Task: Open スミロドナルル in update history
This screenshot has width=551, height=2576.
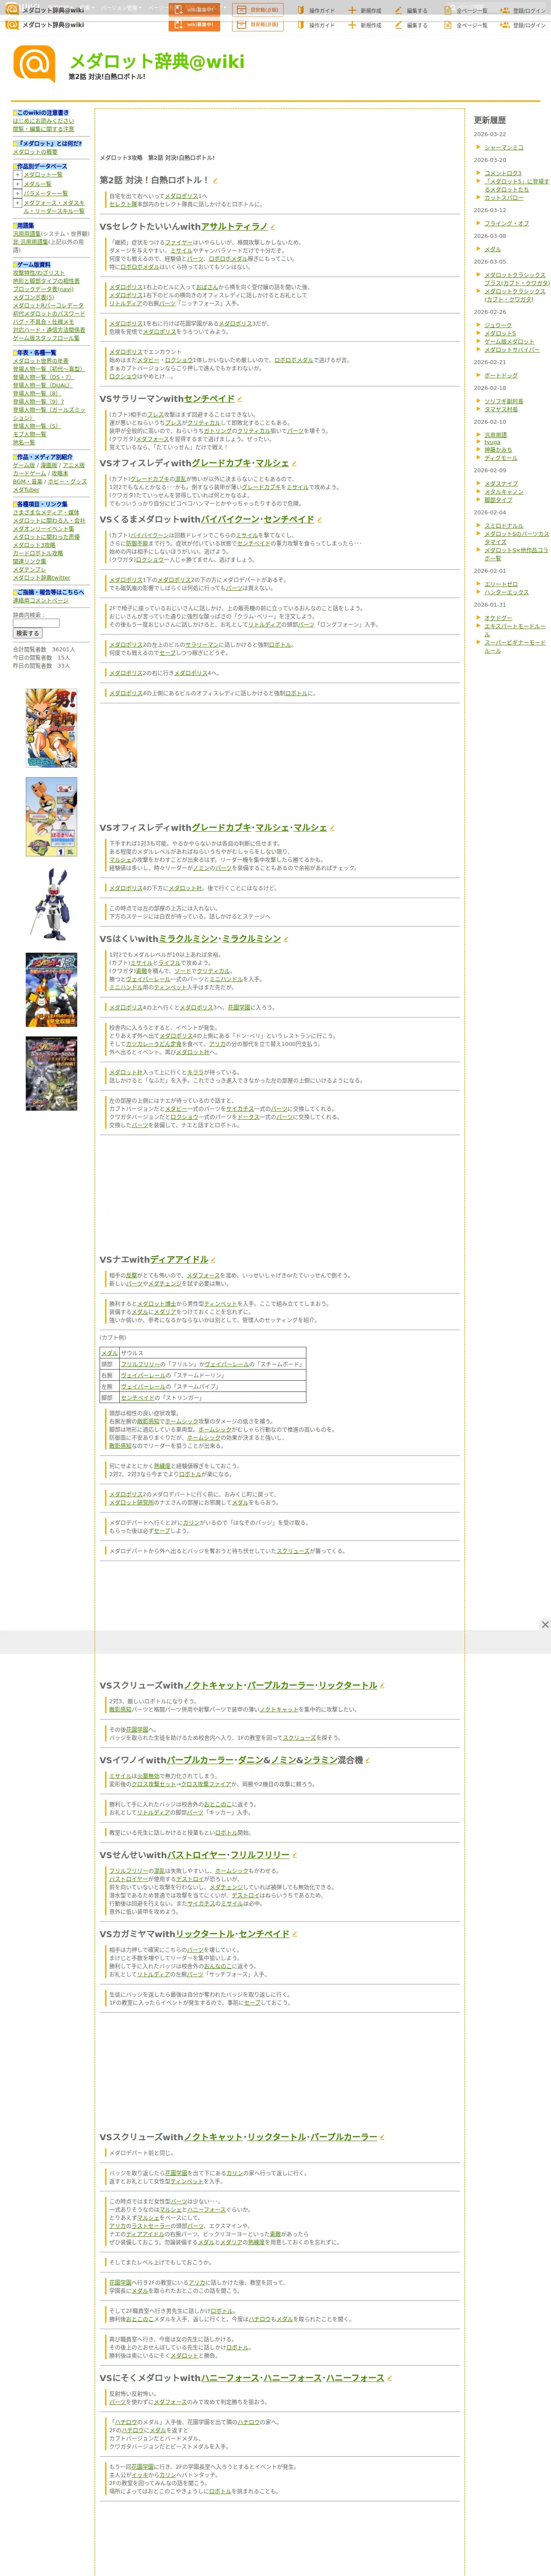Action: [504, 526]
